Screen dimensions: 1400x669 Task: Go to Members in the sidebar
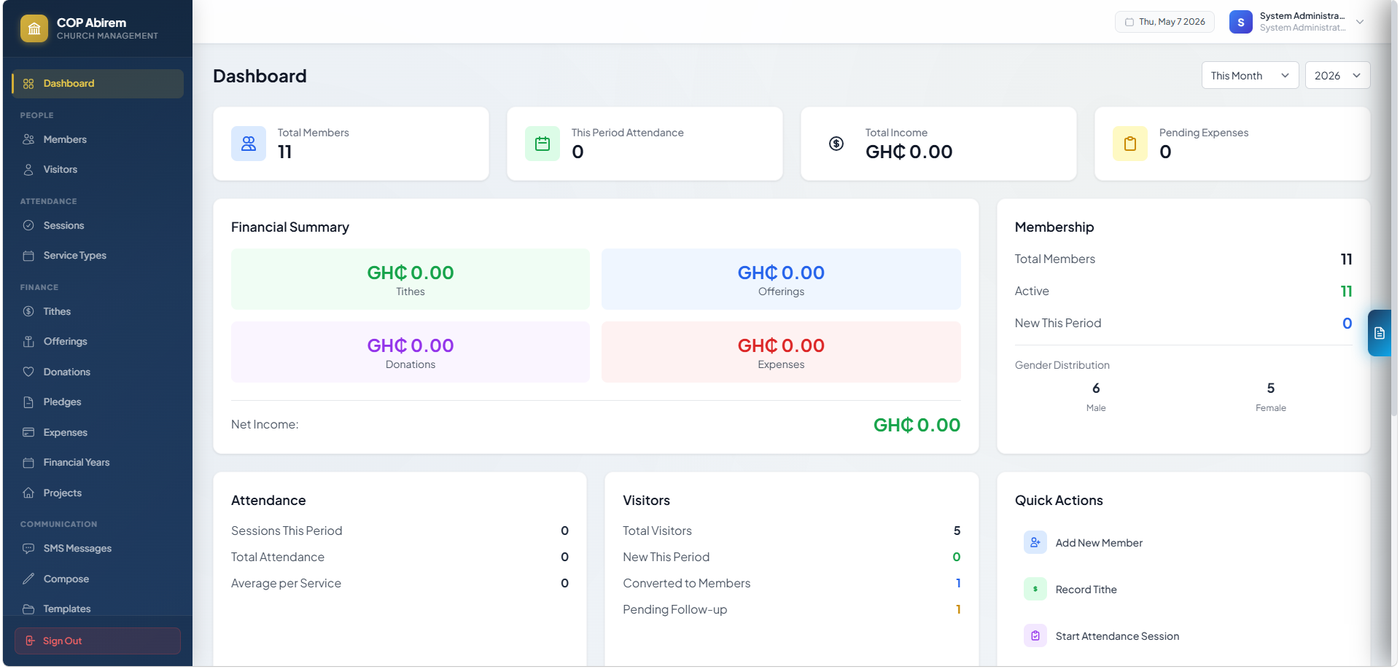(x=98, y=140)
